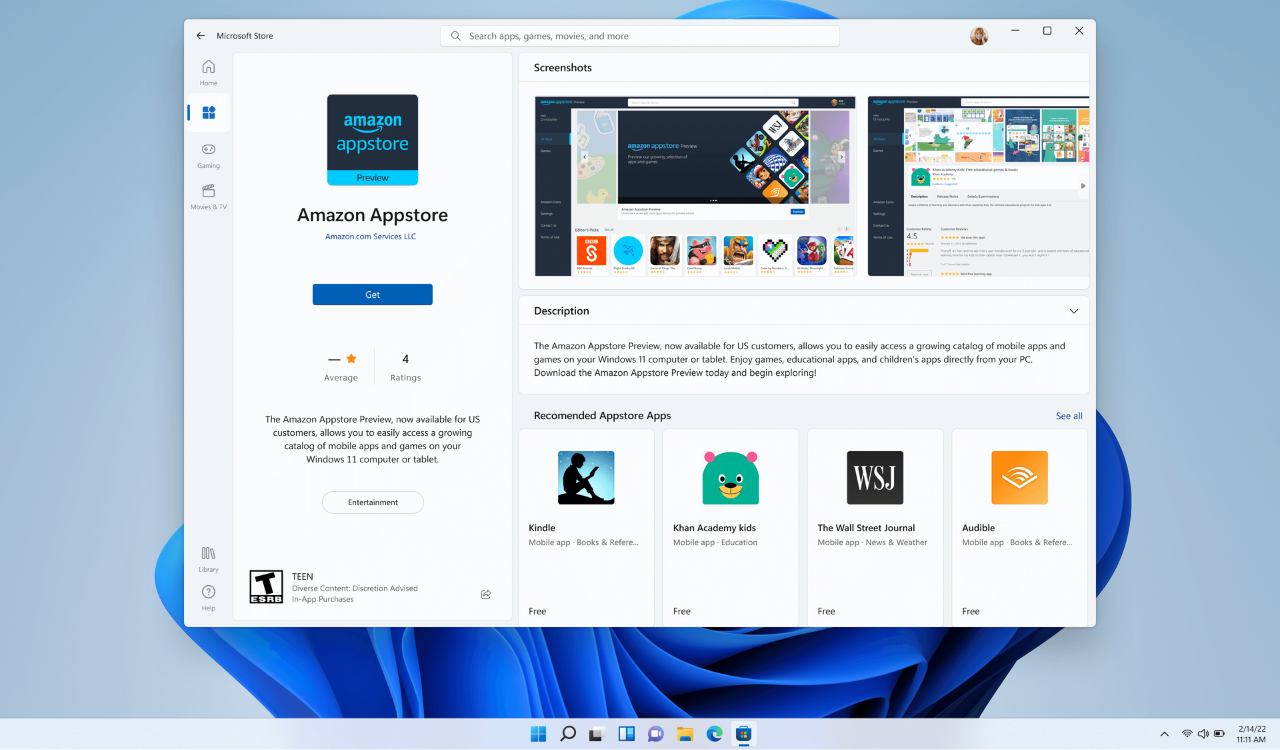Image resolution: width=1280 pixels, height=750 pixels.
Task: Open the Help section
Action: click(x=208, y=597)
